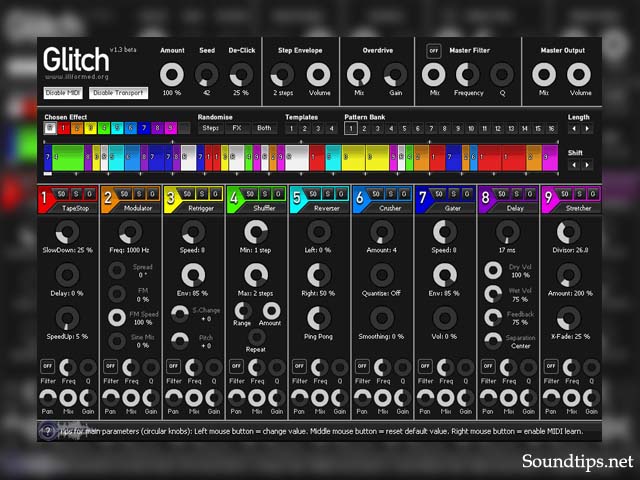Click the Disable MIDI button
640x480 pixels.
(63, 93)
